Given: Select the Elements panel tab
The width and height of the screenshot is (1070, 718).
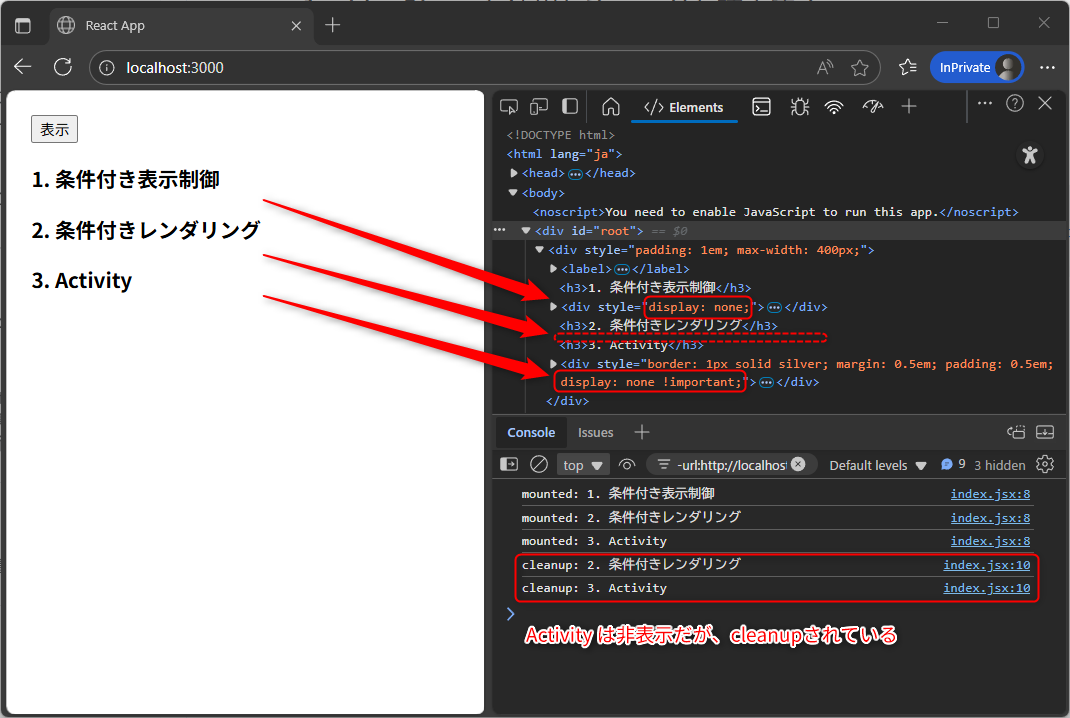Looking at the screenshot, I should pyautogui.click(x=684, y=107).
